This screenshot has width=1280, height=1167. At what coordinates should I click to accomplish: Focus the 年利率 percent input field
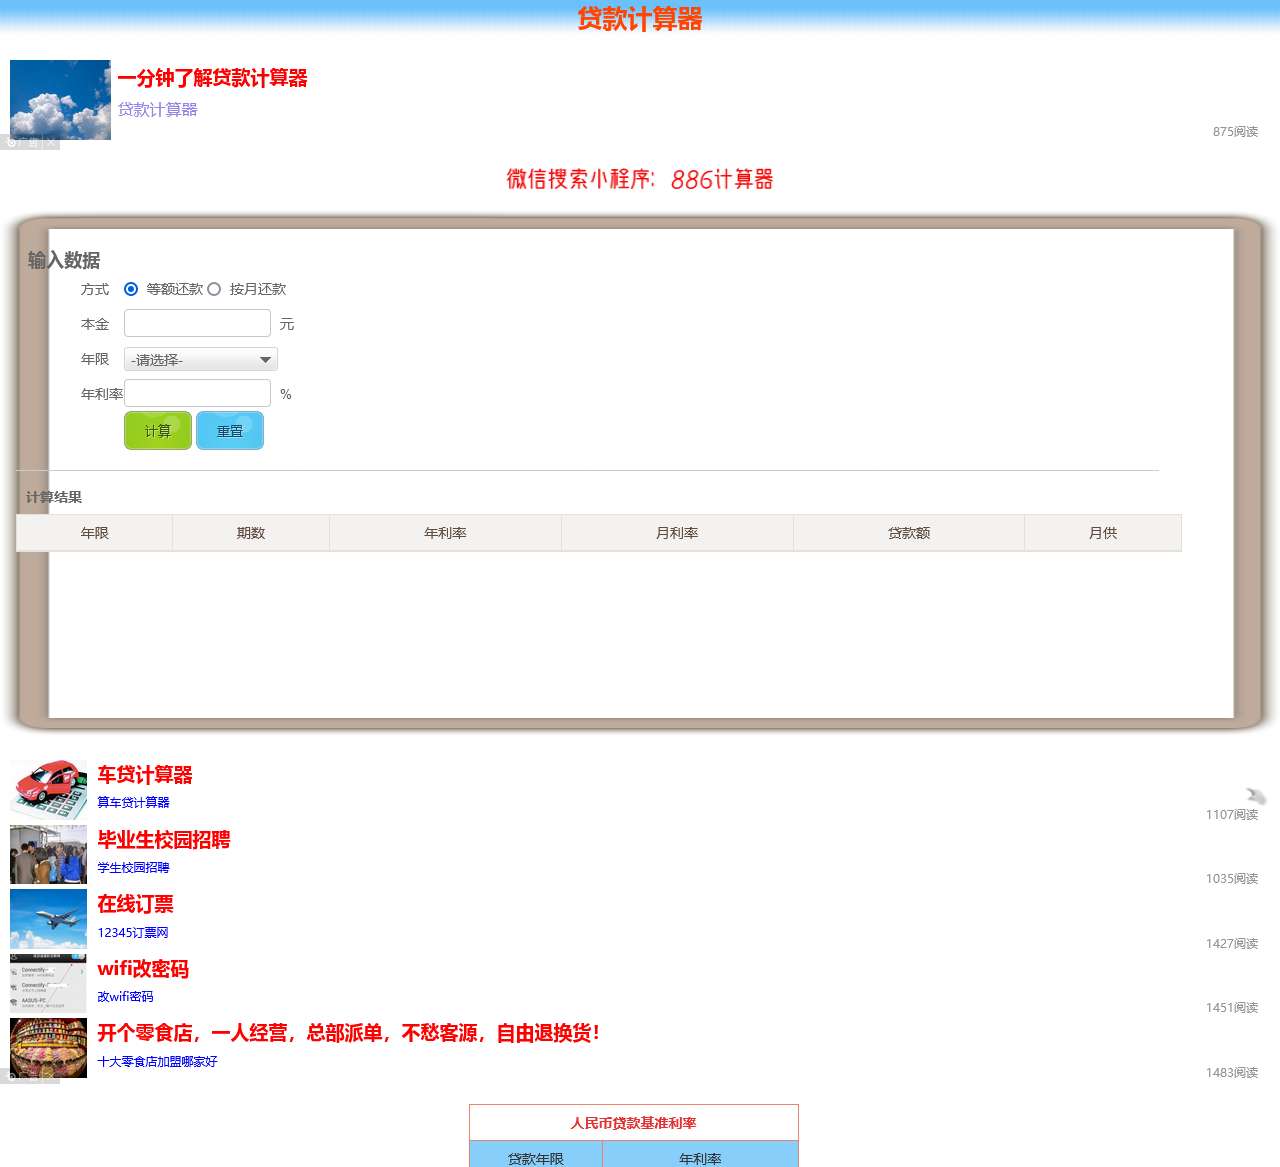tap(197, 393)
